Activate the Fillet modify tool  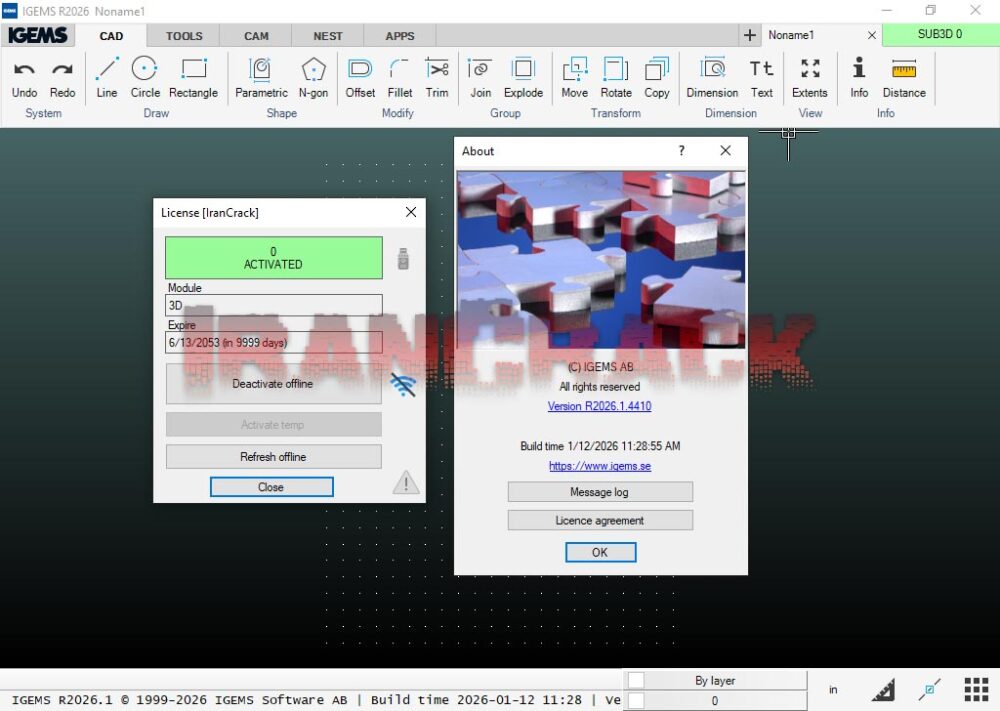pyautogui.click(x=400, y=77)
